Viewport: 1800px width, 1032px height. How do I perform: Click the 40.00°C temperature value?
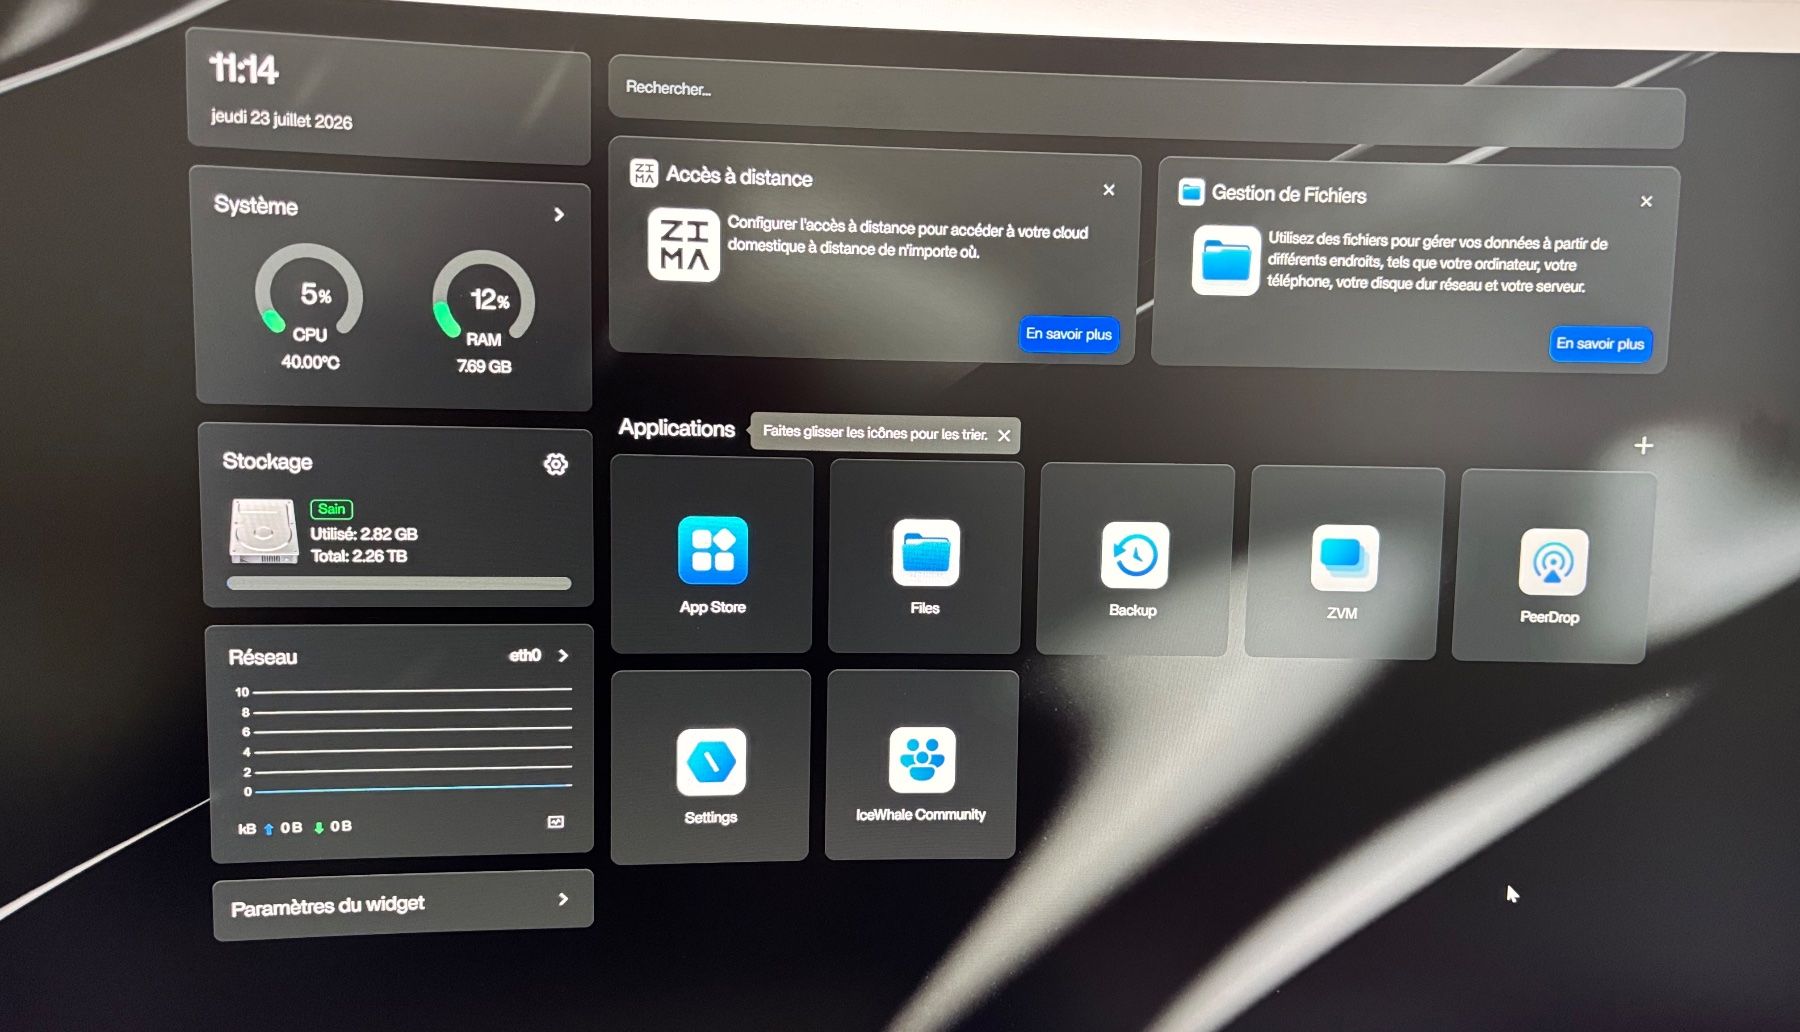310,361
